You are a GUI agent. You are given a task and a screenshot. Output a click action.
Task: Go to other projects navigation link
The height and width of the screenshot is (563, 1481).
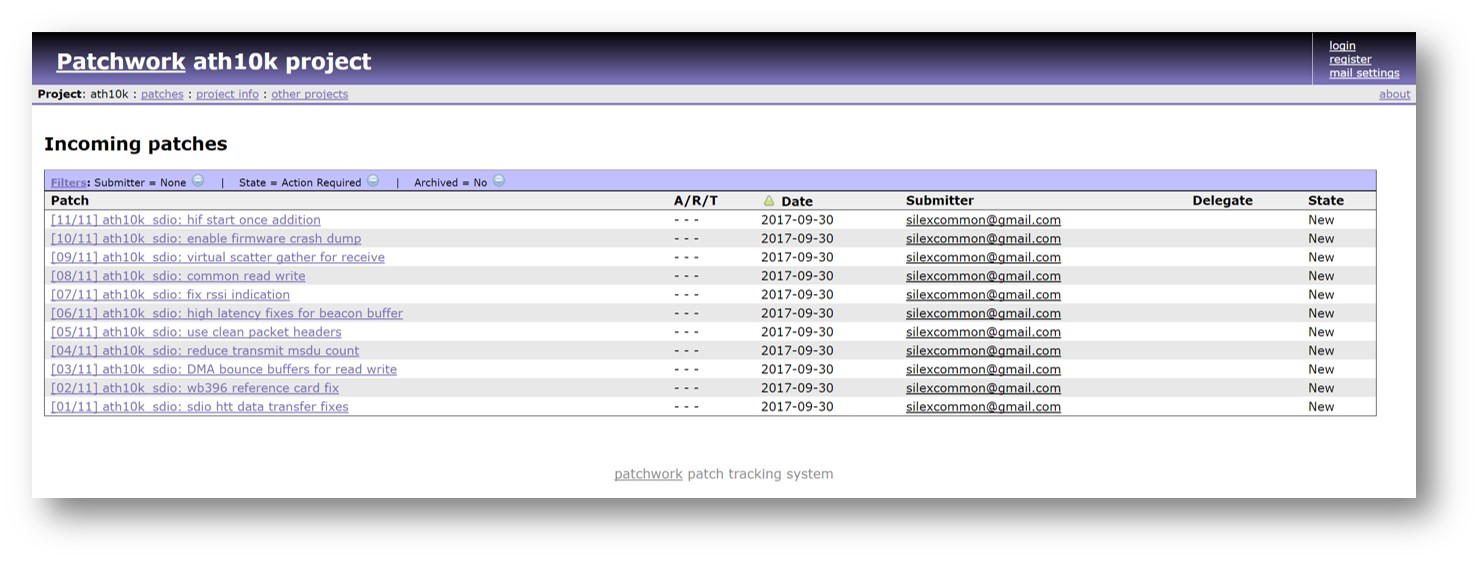(x=310, y=95)
